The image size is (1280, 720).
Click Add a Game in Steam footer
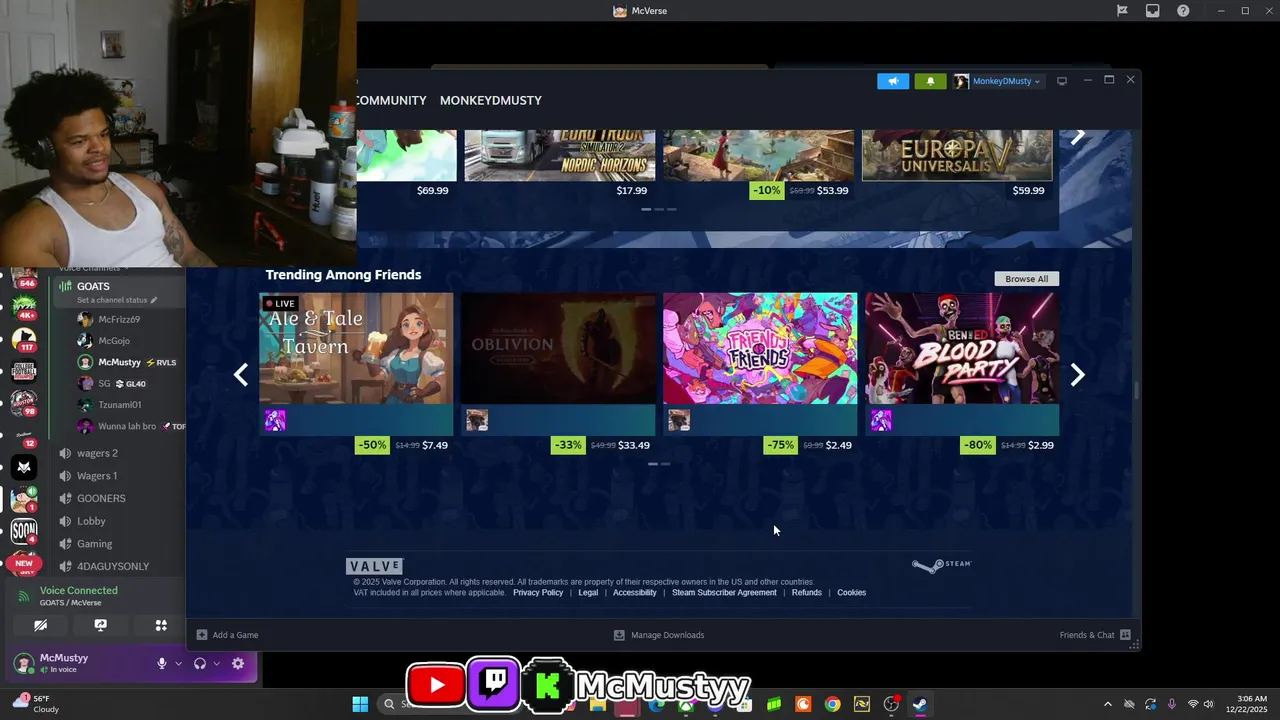click(227, 635)
